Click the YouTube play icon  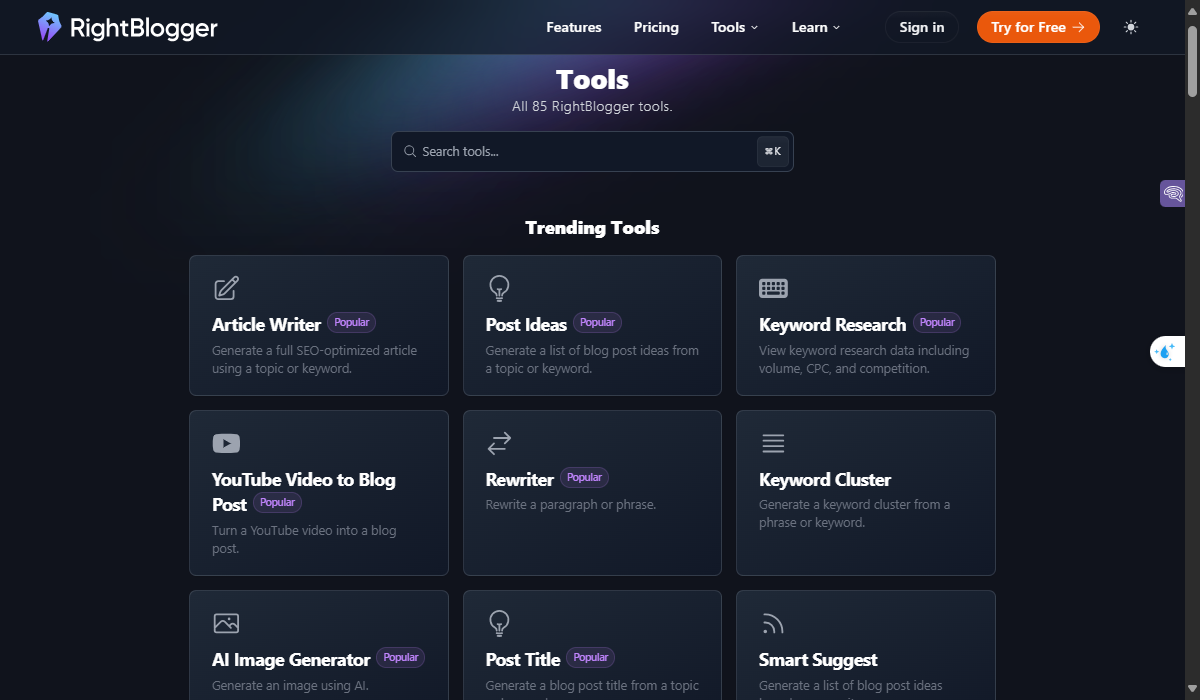(226, 443)
